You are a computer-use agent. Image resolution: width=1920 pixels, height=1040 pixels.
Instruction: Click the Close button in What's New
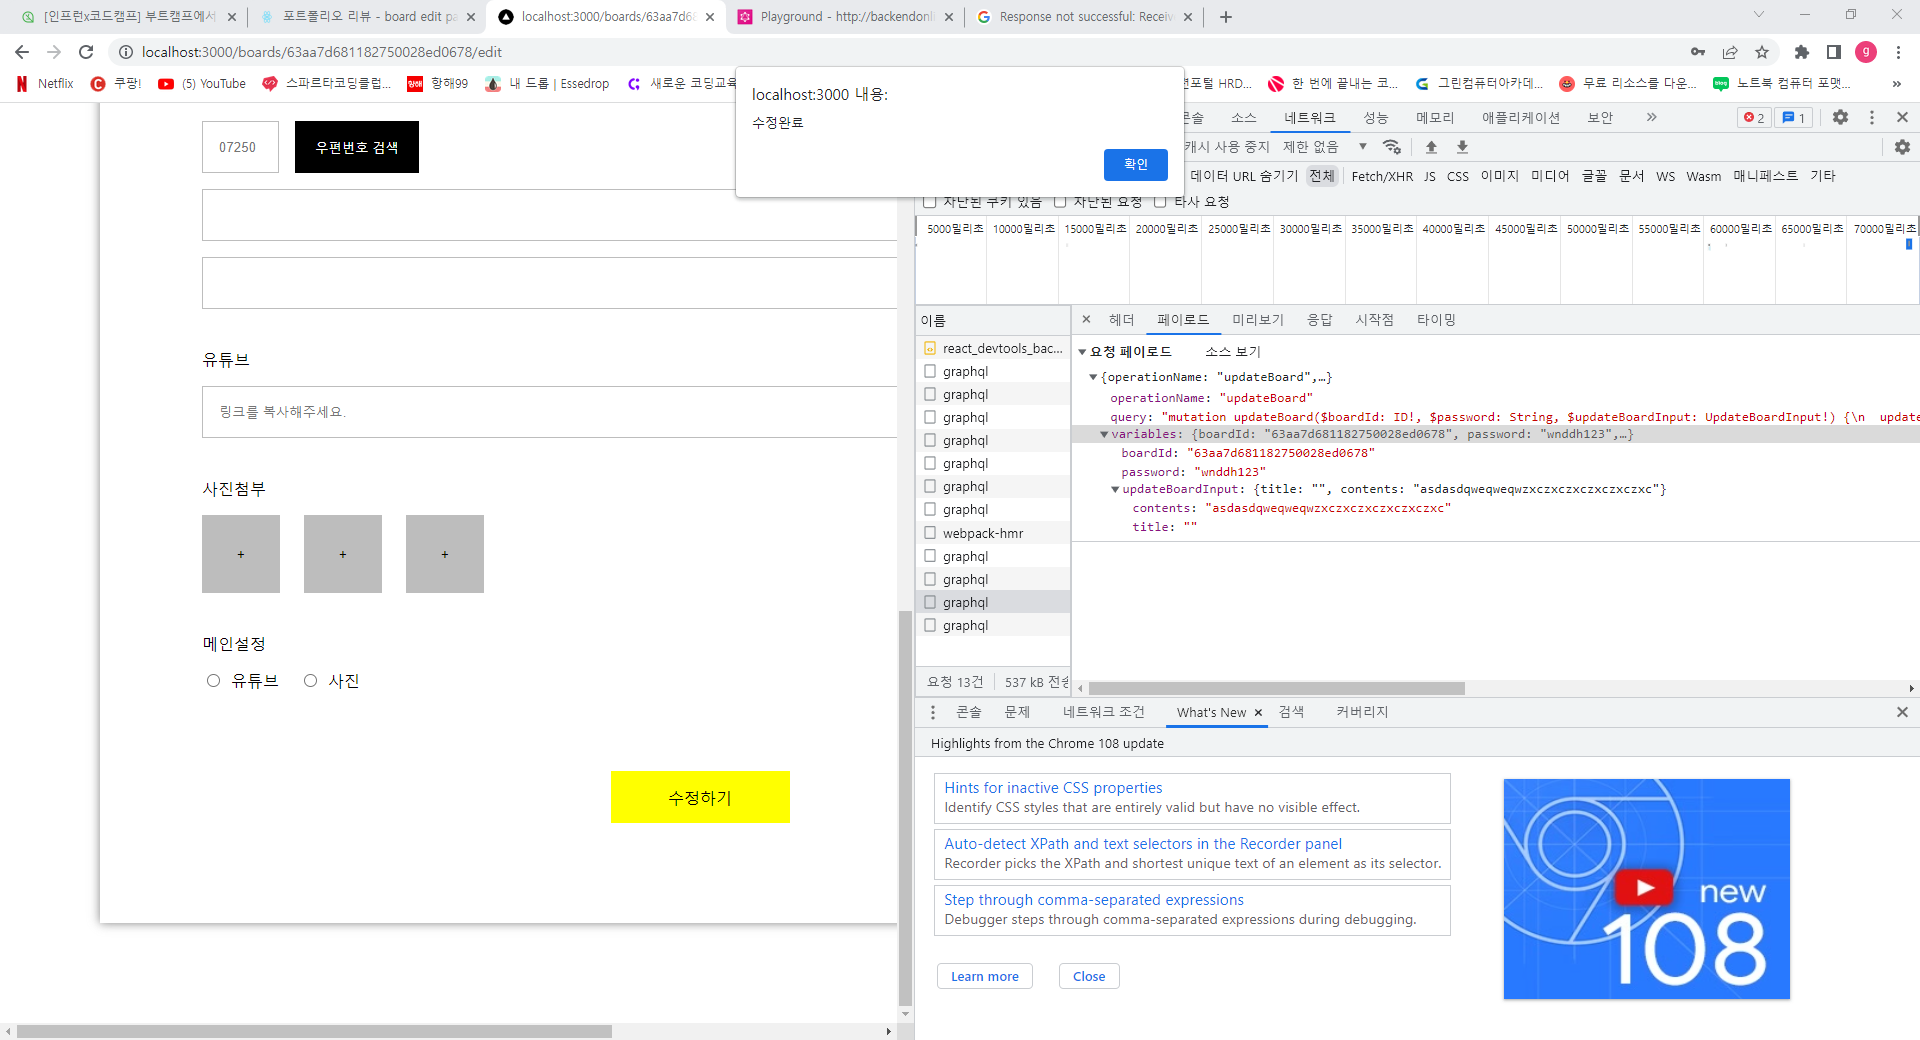click(x=1089, y=976)
